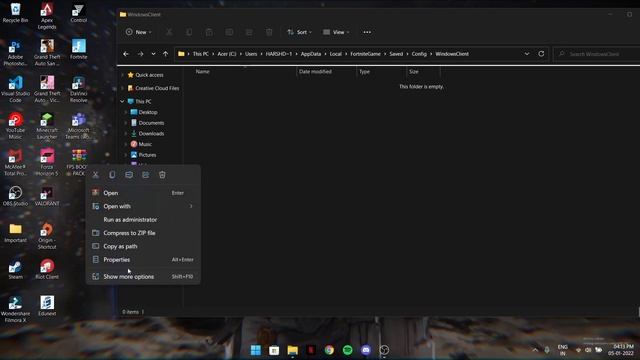Open the recent locations chevron
This screenshot has height=360, width=640.
click(x=153, y=54)
